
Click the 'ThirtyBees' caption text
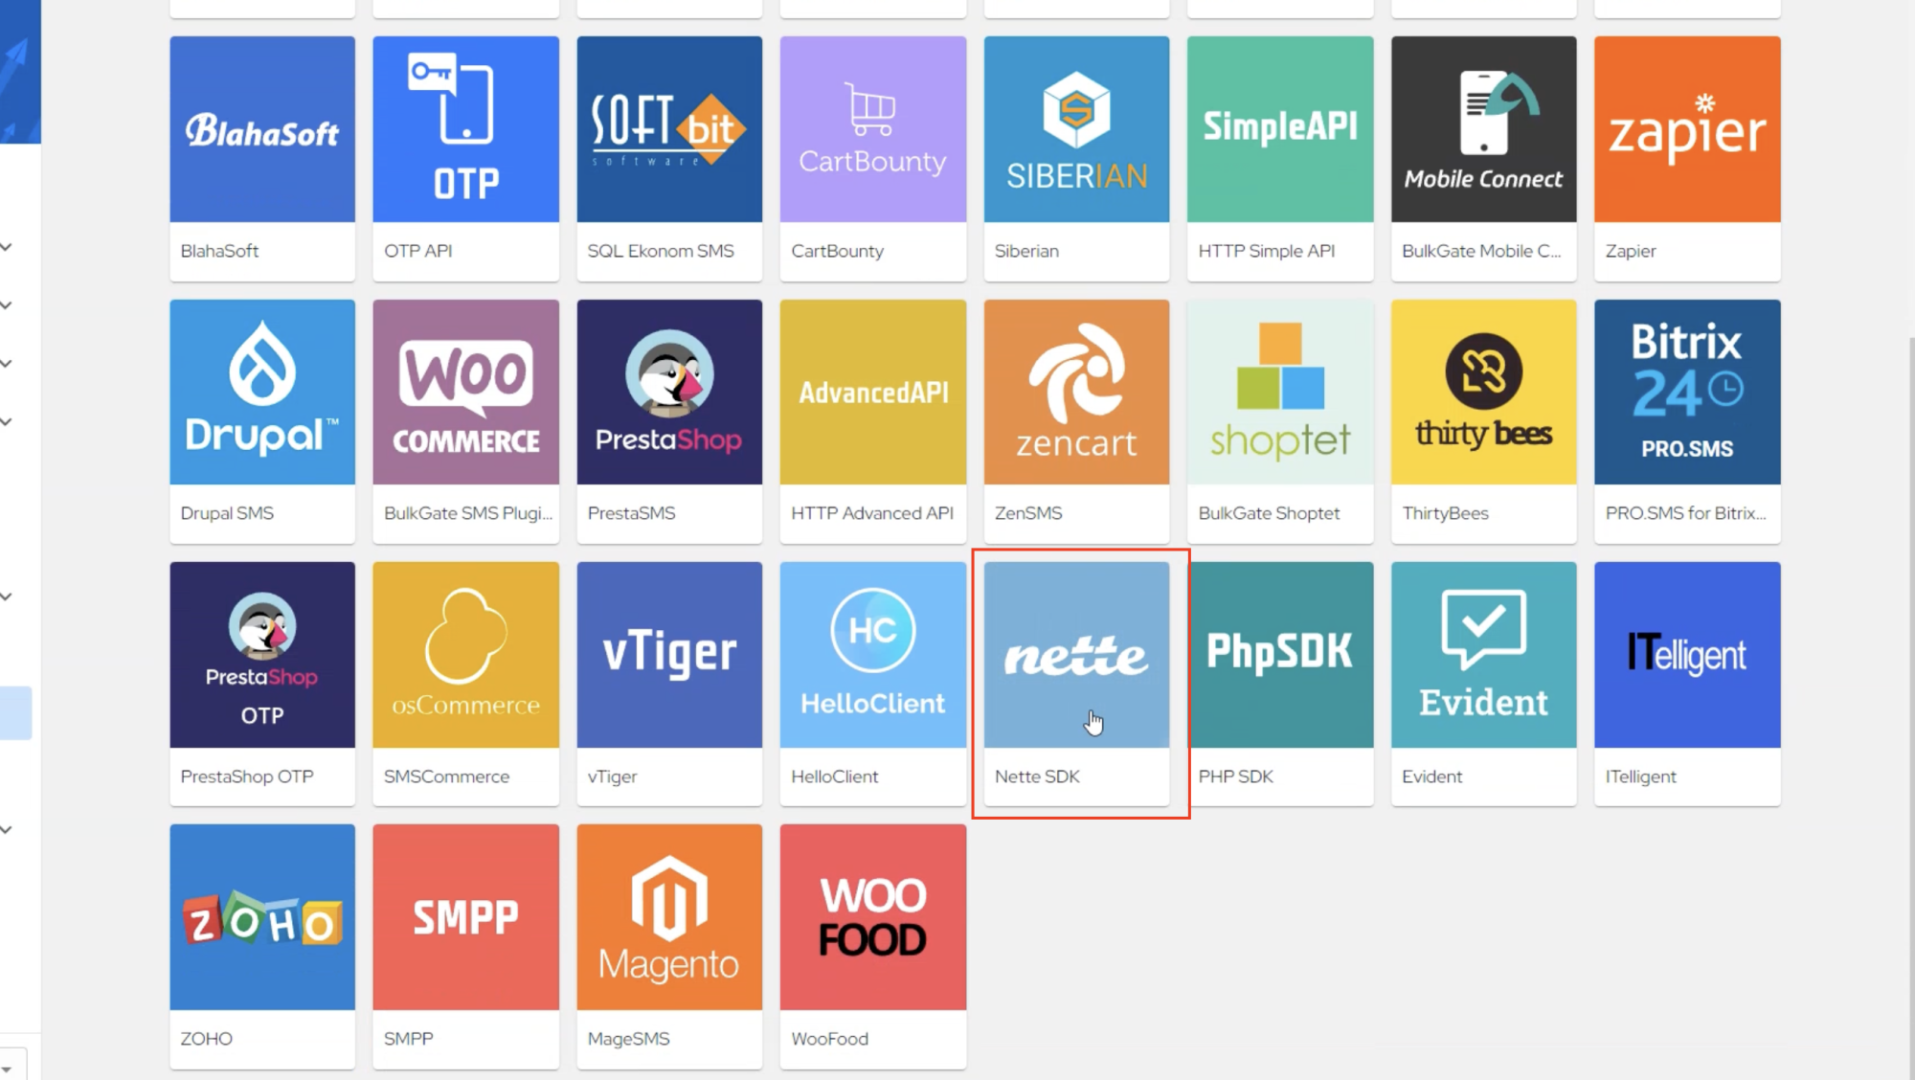coord(1445,513)
